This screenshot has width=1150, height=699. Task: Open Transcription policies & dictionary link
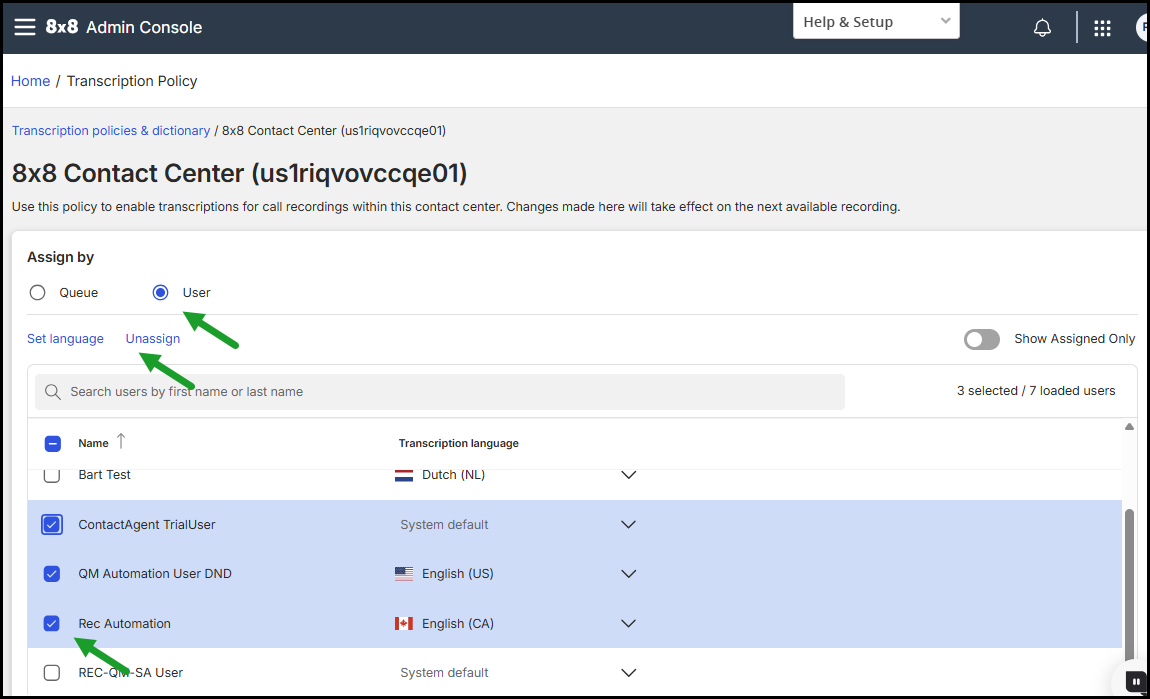coord(111,131)
